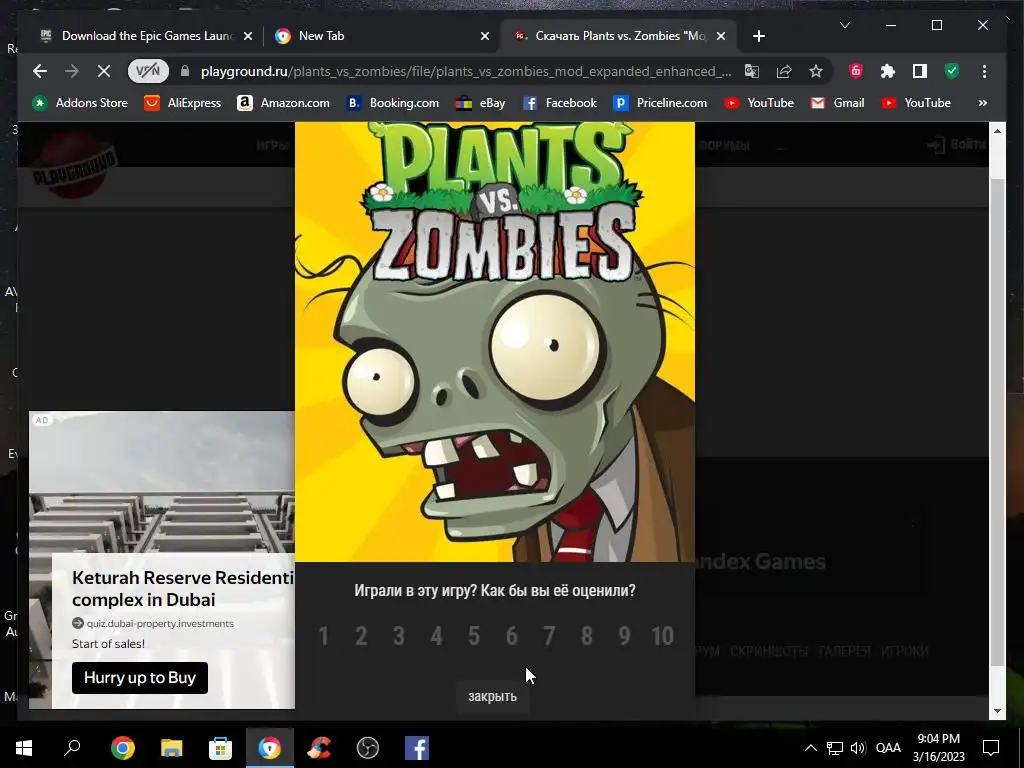Click the закрыть button to close popup

point(492,696)
